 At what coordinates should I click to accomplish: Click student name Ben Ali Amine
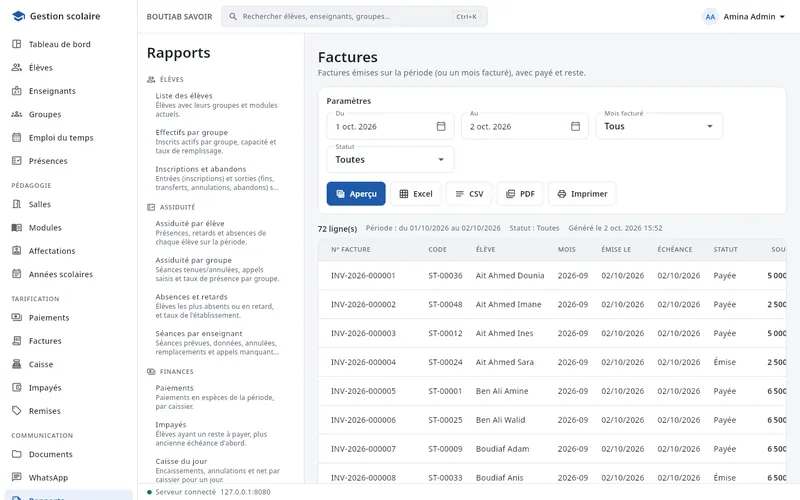(502, 391)
